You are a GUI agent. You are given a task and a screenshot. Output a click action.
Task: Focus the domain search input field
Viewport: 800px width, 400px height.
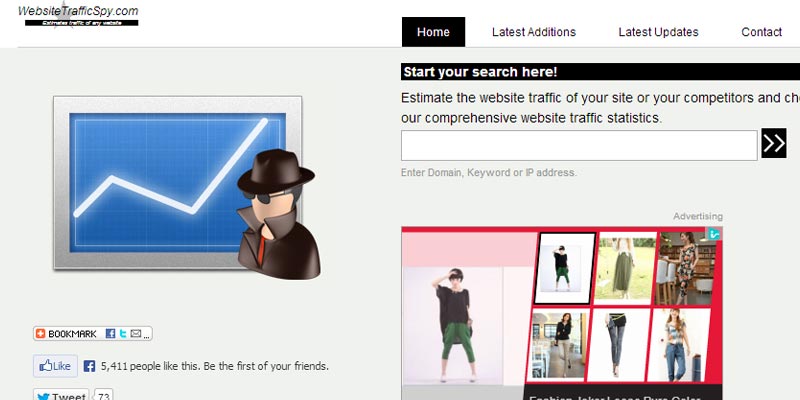(579, 146)
